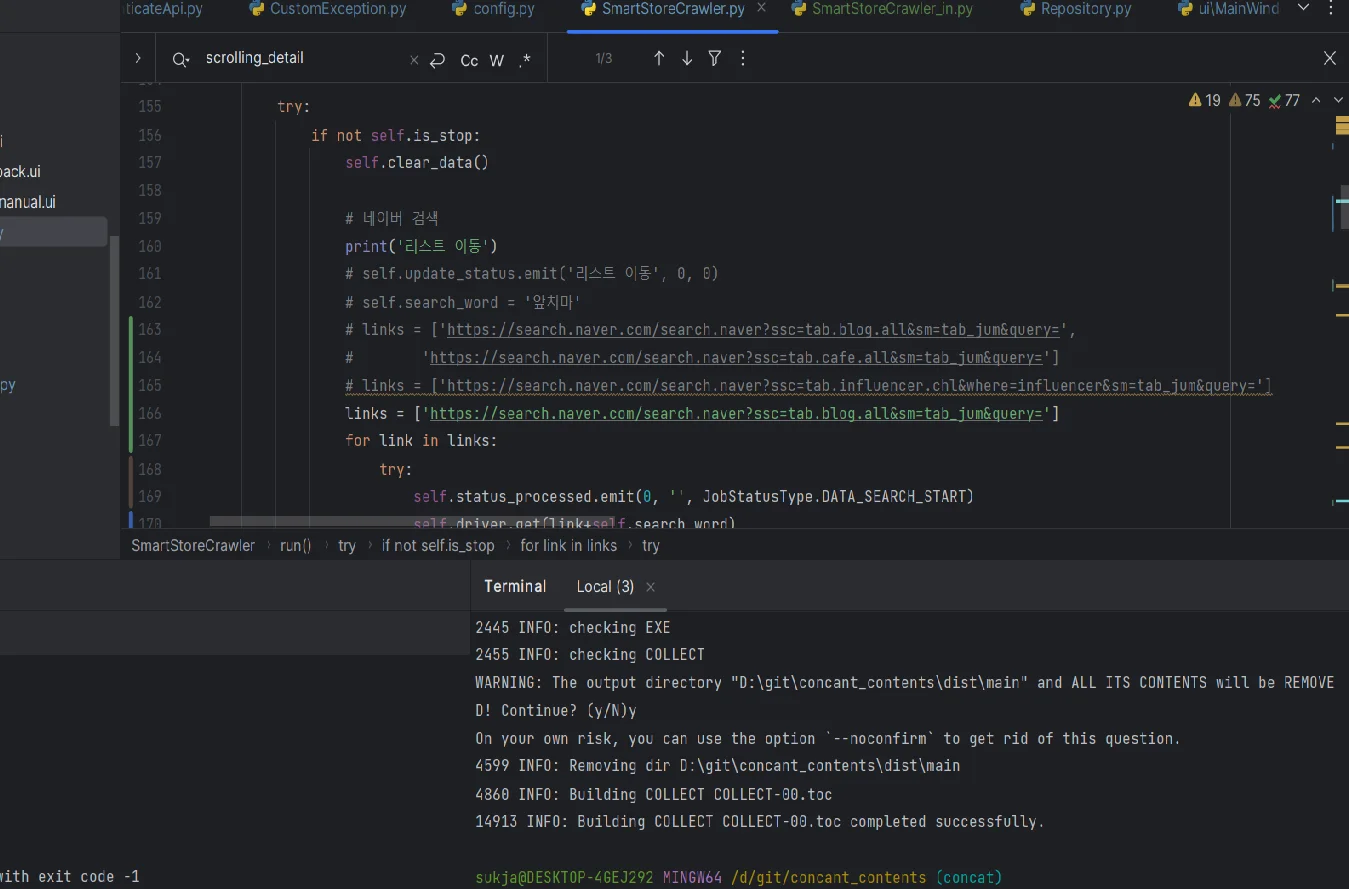Select 'for link in links' breadcrumb
The image size is (1349, 889).
(x=569, y=546)
